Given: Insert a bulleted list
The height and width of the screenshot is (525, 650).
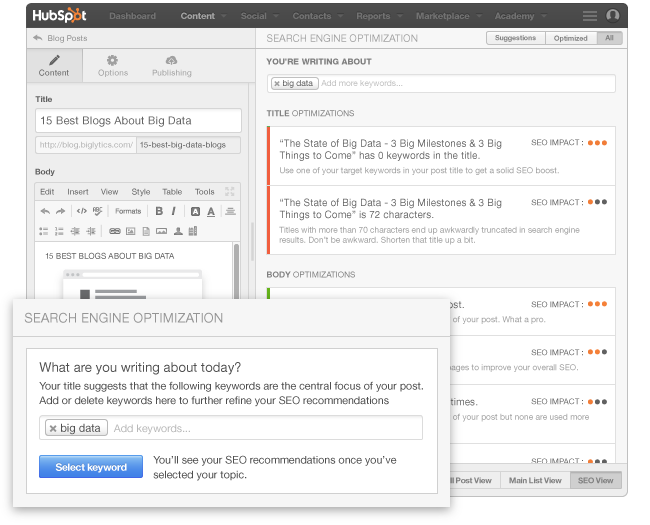Looking at the screenshot, I should point(44,231).
